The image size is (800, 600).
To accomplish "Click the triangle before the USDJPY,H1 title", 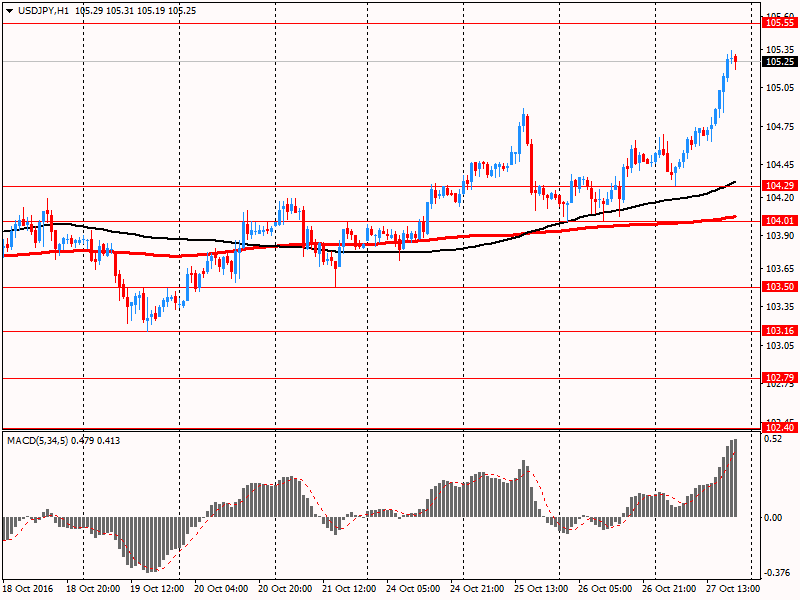I will click(x=9, y=9).
